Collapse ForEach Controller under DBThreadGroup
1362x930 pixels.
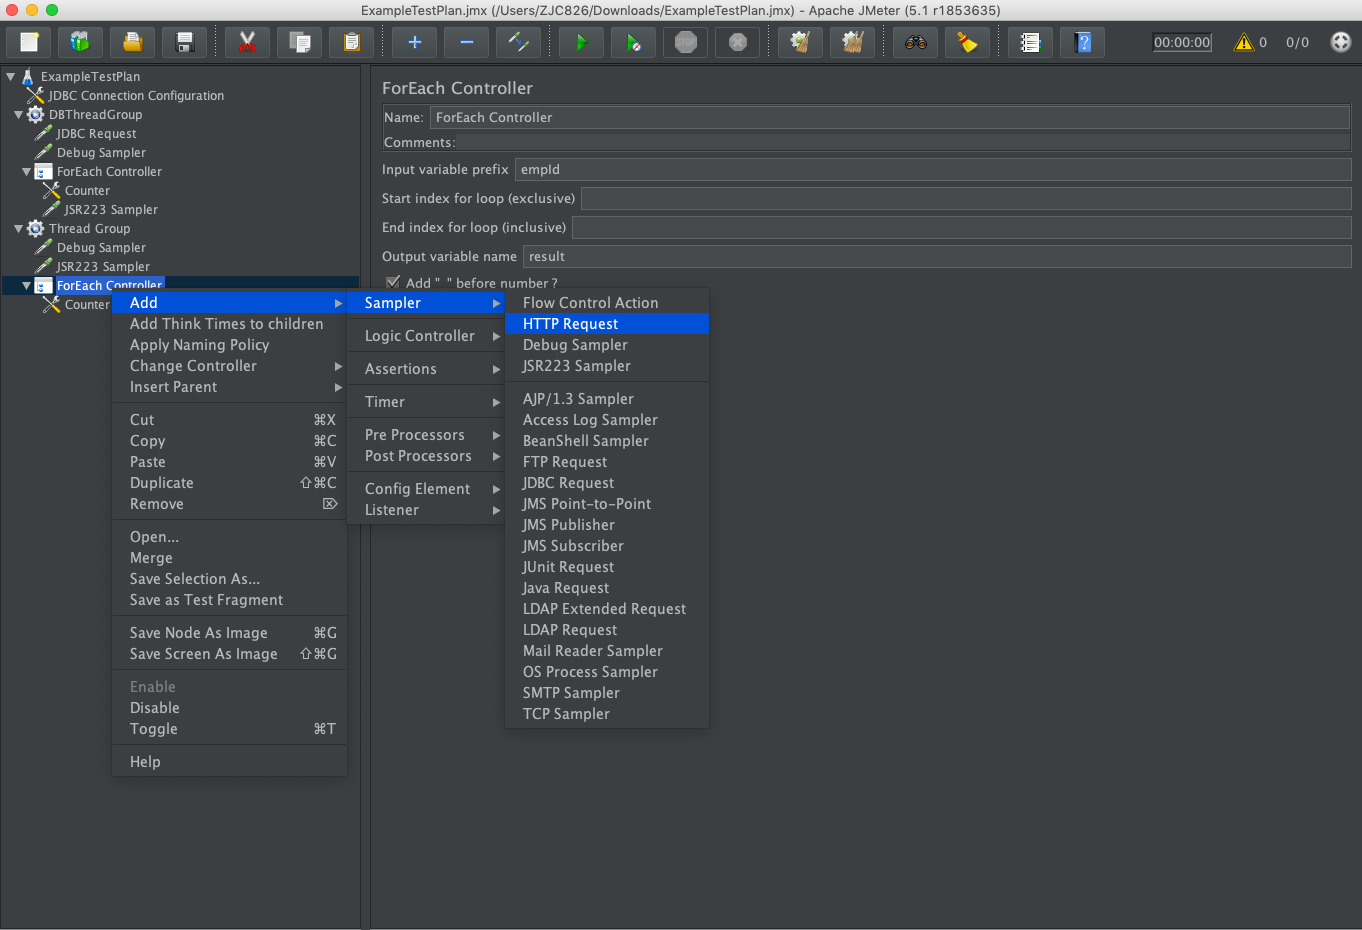(26, 172)
